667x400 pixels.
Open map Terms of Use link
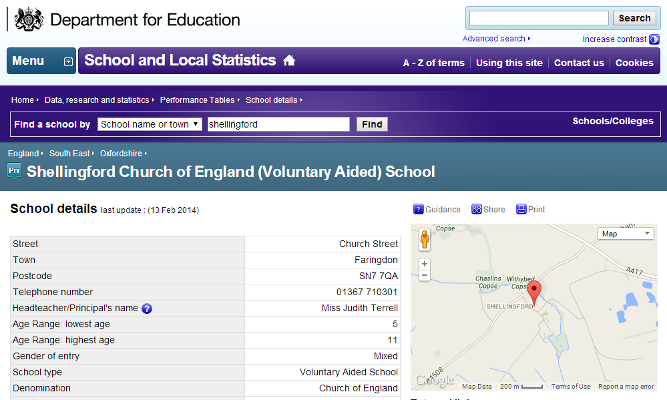(x=571, y=386)
